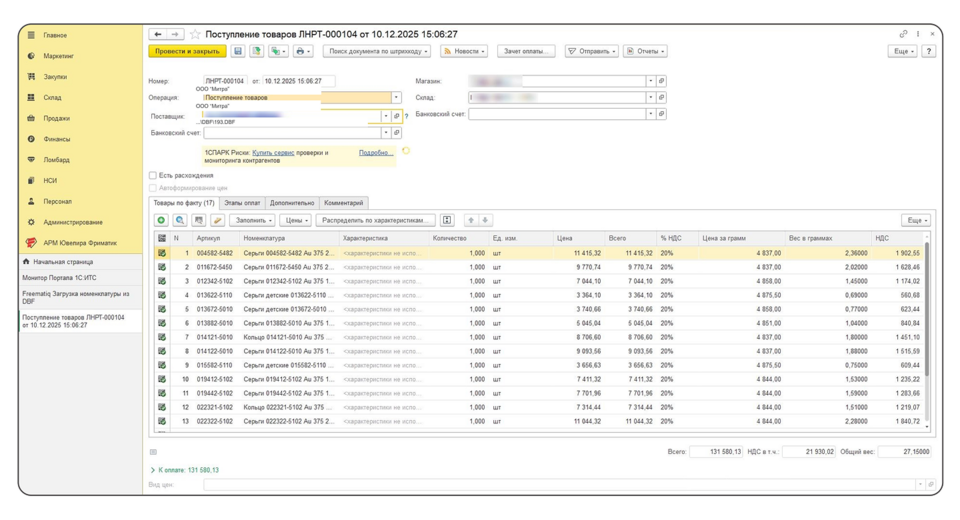960x520 pixels.
Task: Click the magnifier search icon above table
Action: [x=180, y=220]
